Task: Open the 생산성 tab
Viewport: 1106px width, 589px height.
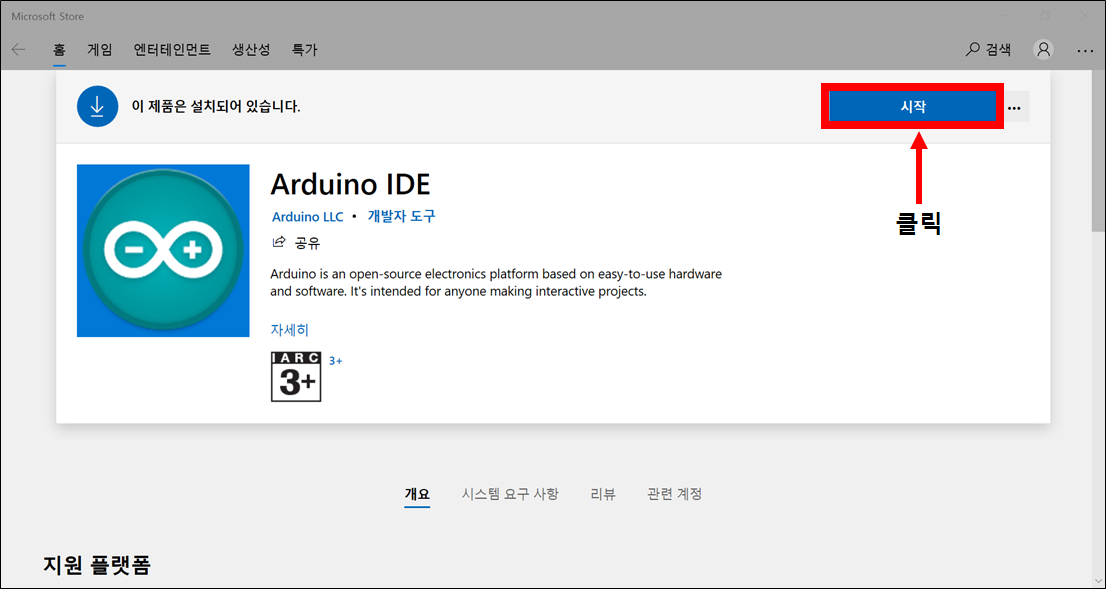Action: 251,50
